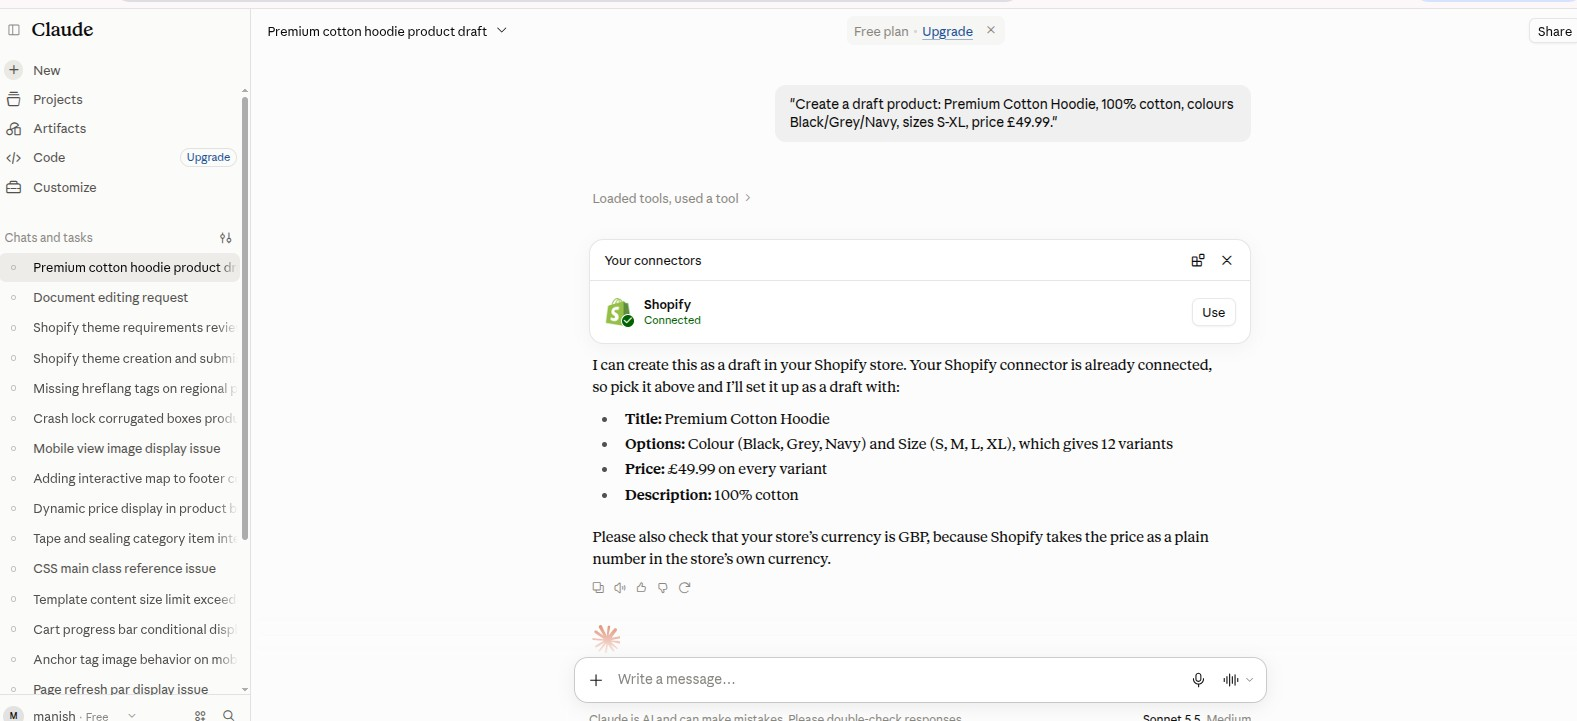Open Artifacts in the sidebar
This screenshot has height=721, width=1577.
59,128
